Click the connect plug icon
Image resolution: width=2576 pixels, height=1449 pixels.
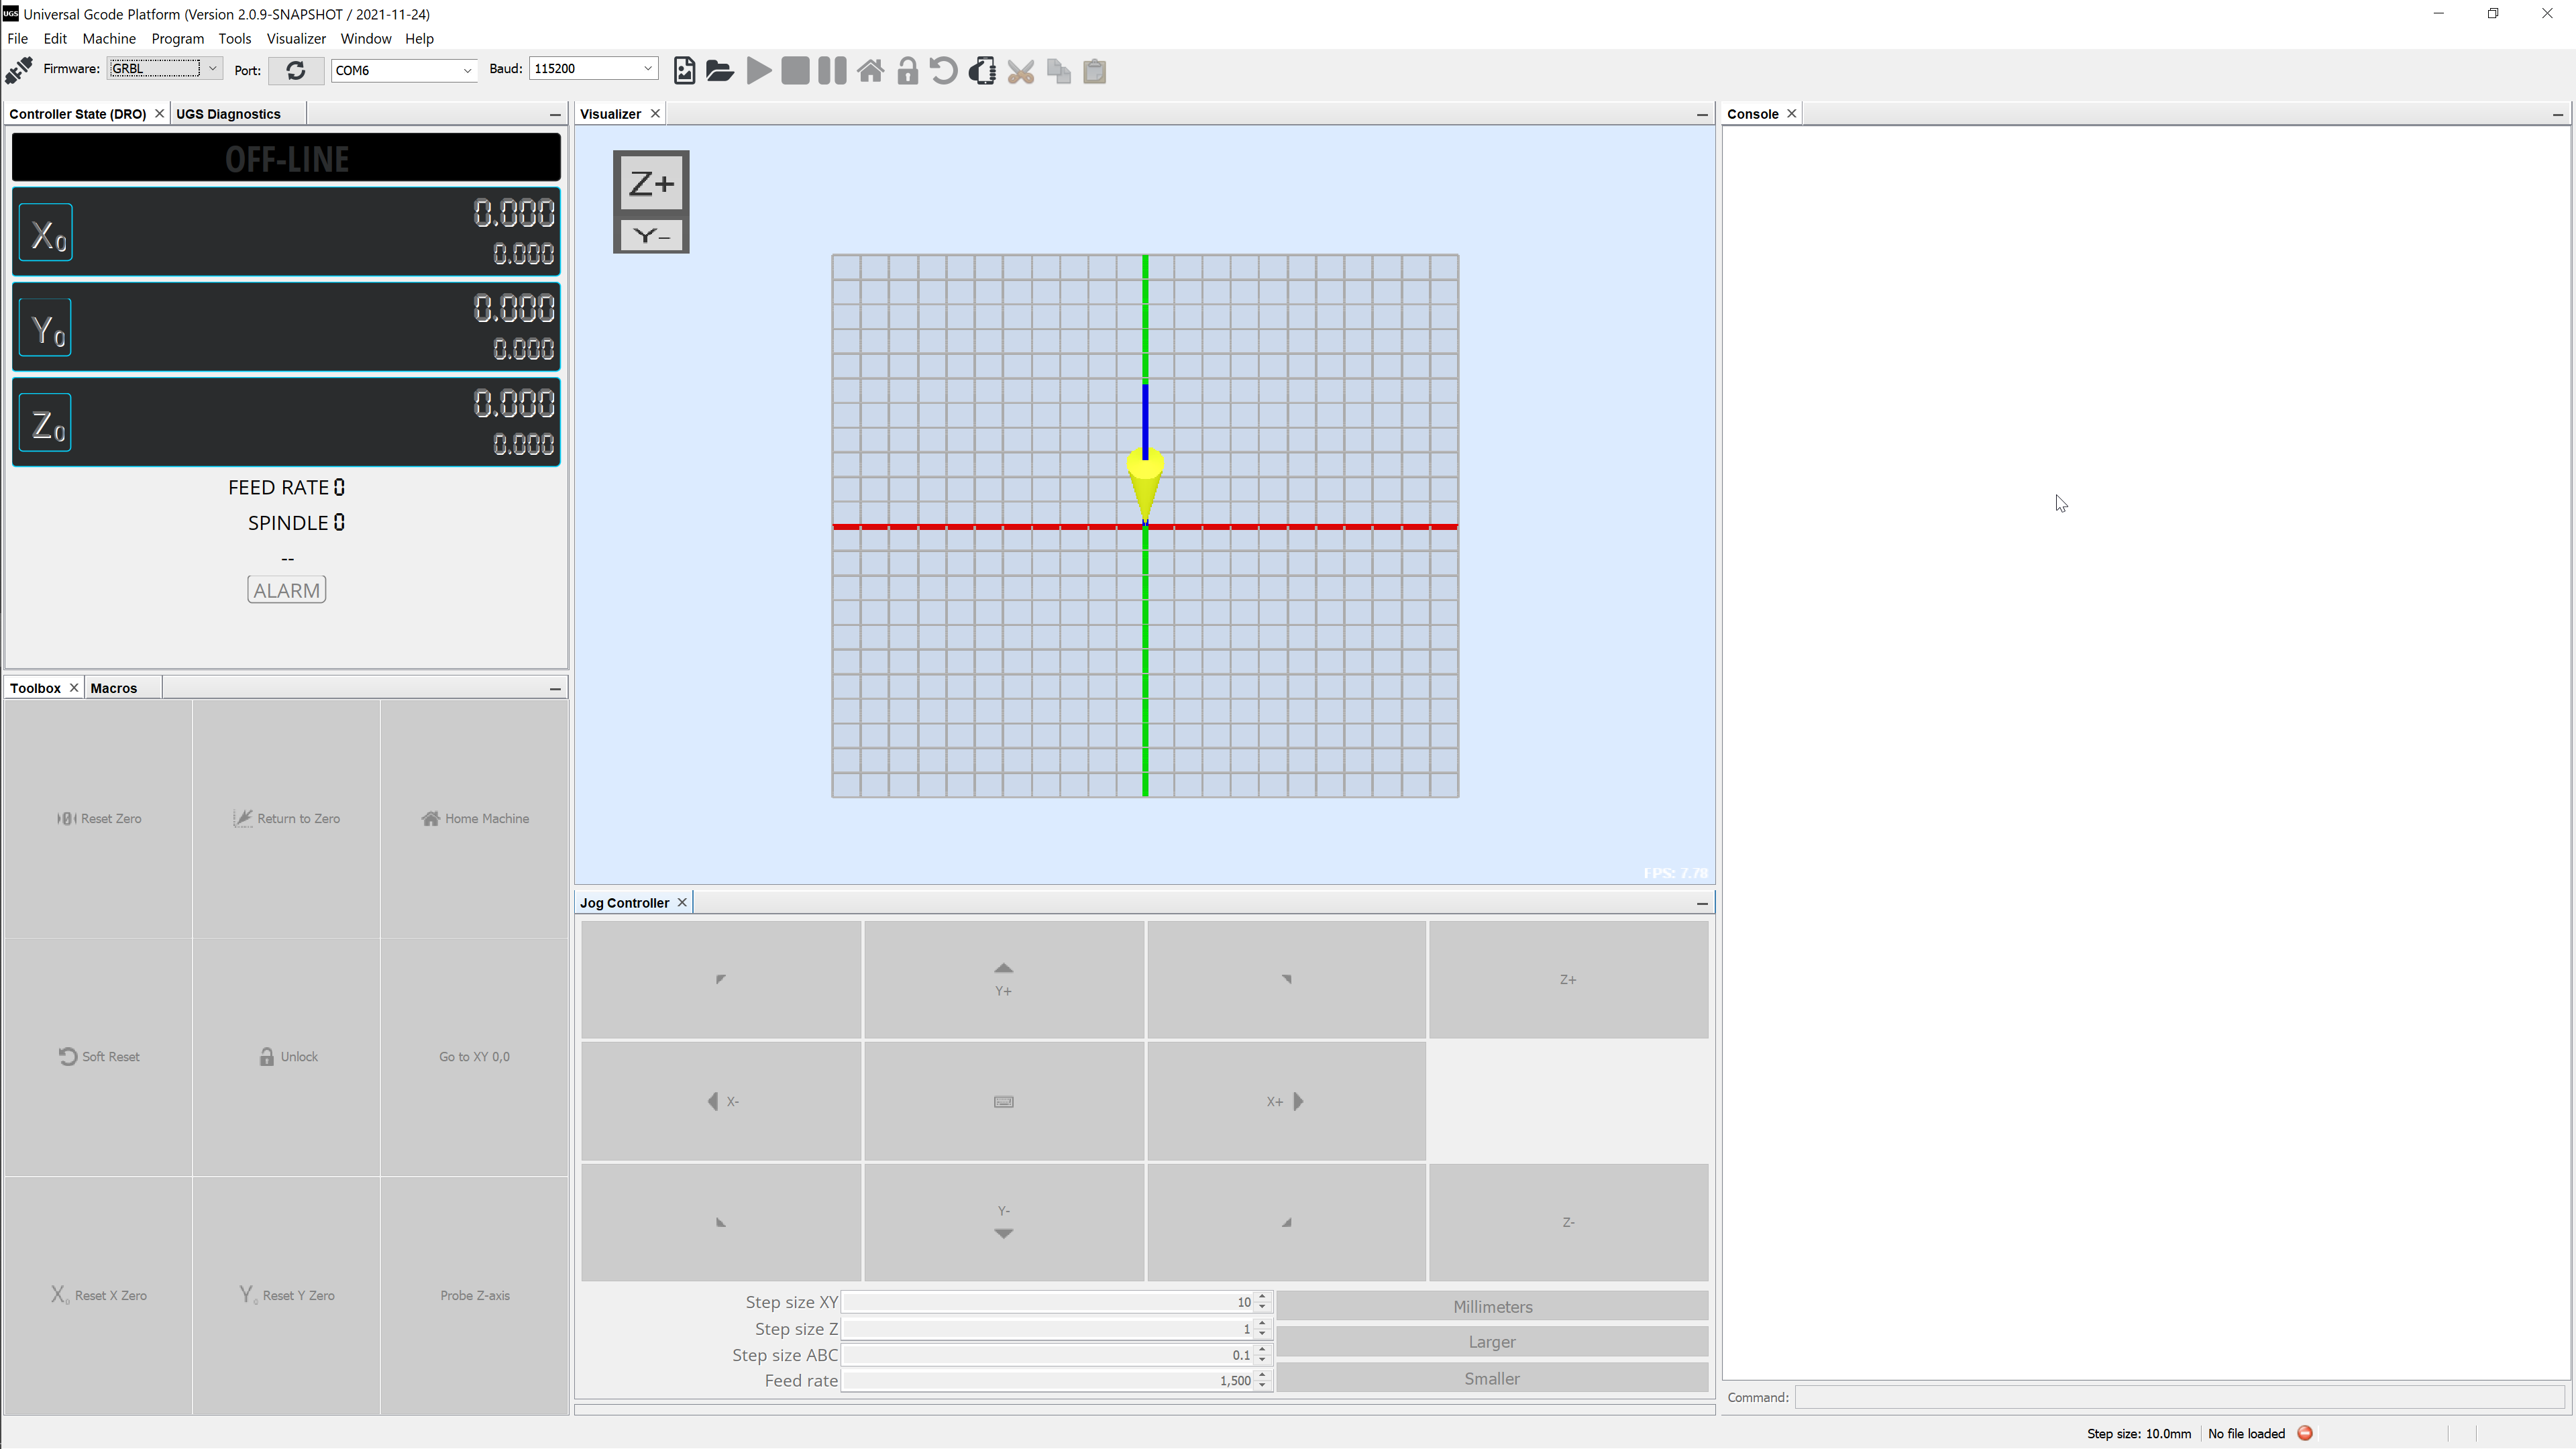(19, 70)
